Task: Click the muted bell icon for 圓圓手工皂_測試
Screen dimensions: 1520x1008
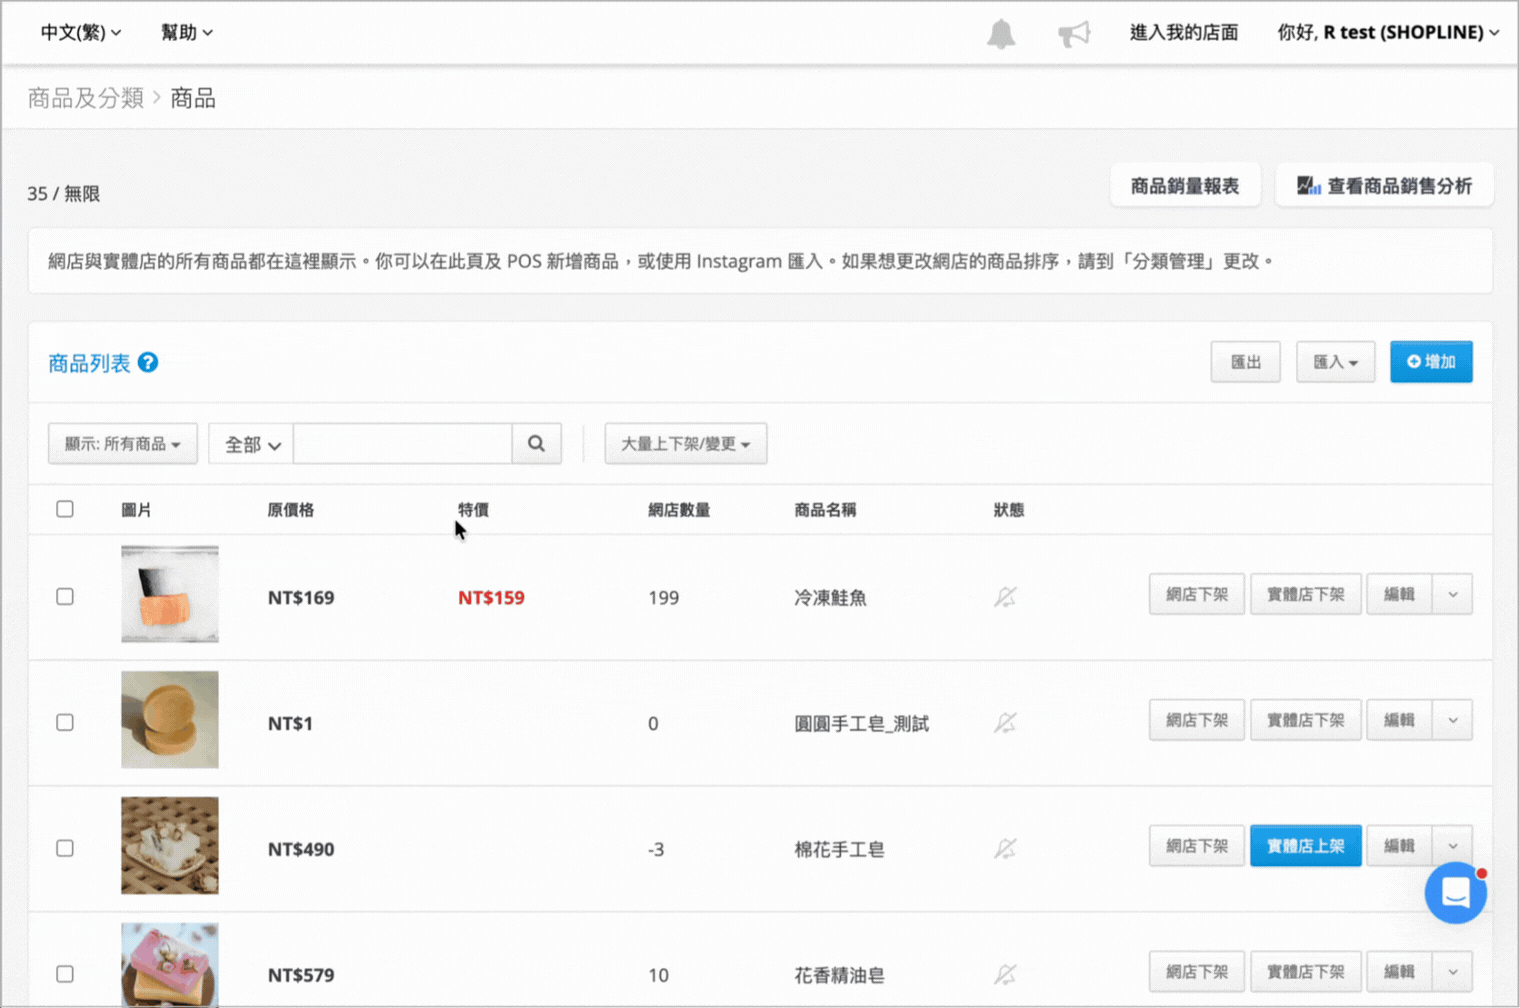Action: tap(1005, 722)
